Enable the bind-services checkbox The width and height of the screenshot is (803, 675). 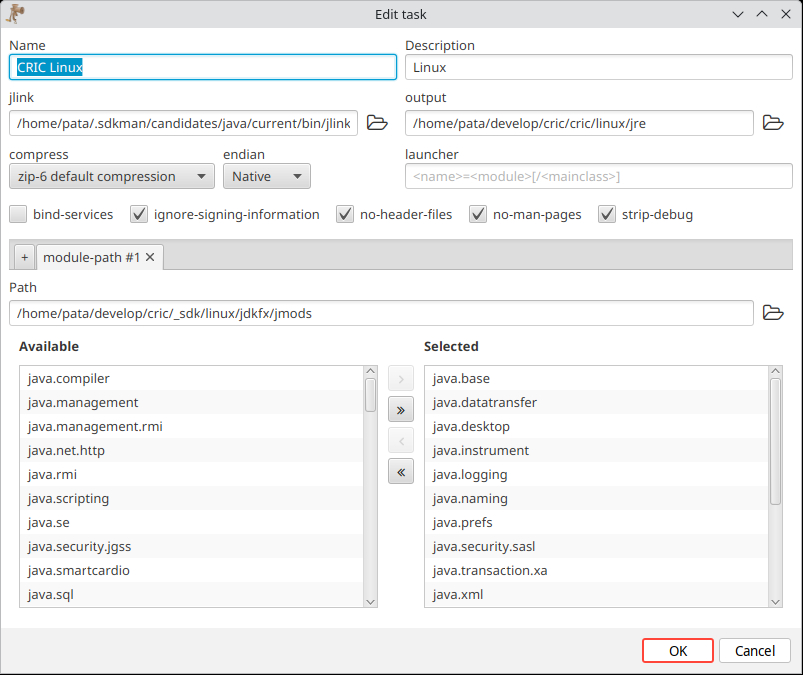(18, 214)
